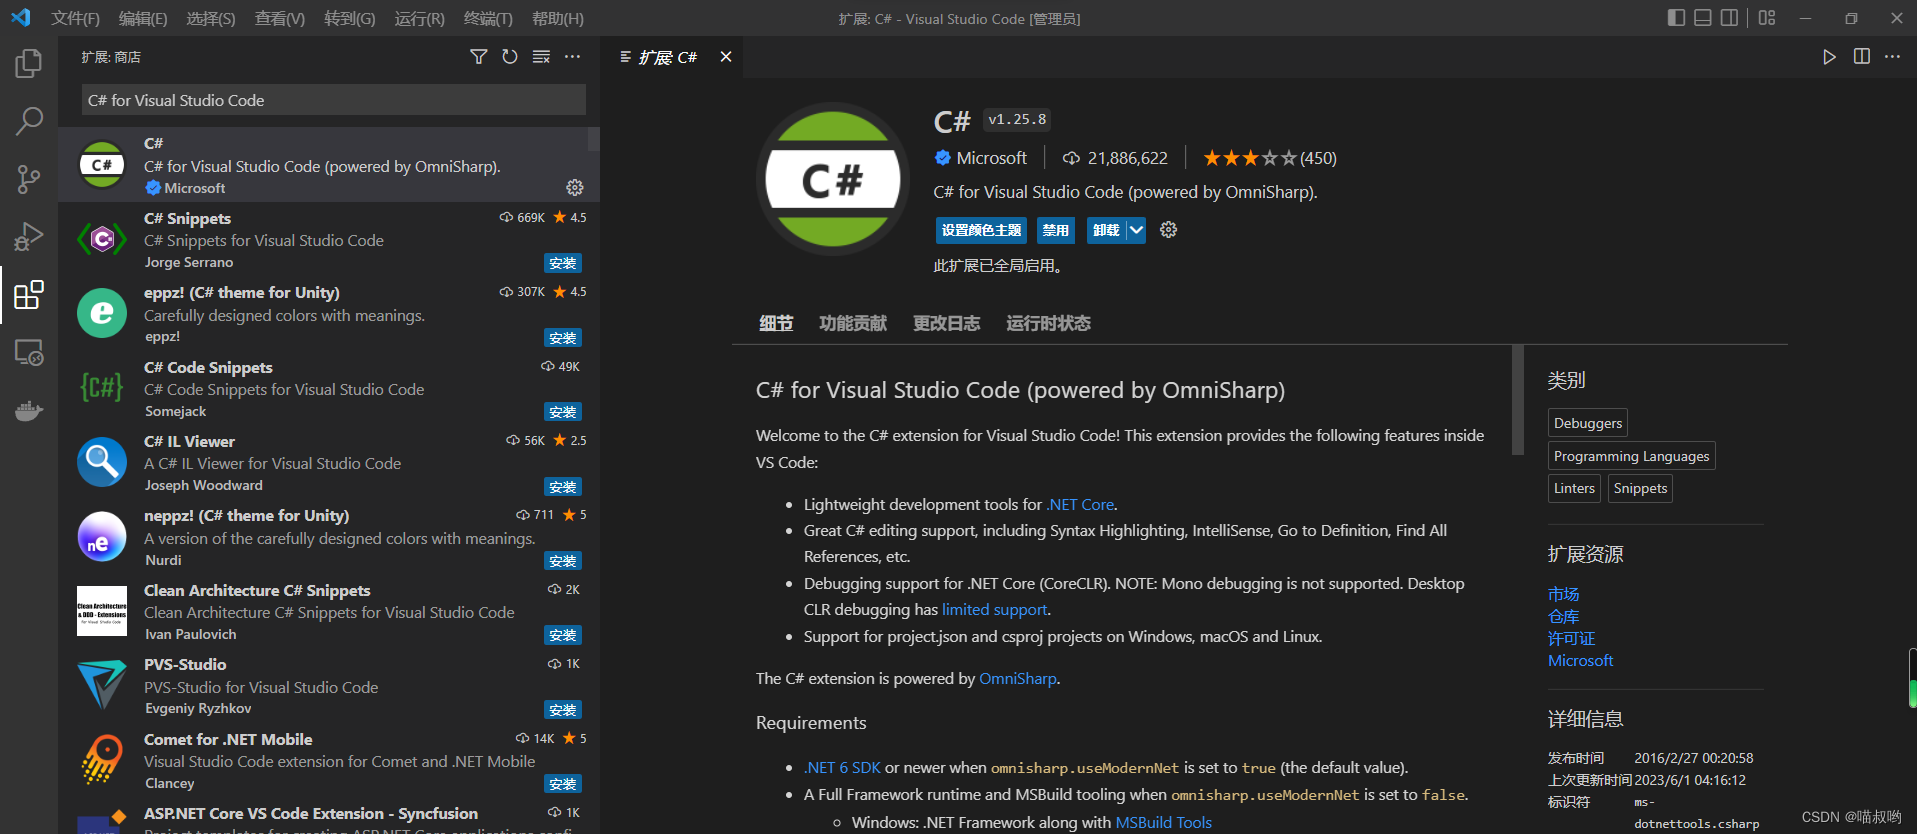Image resolution: width=1917 pixels, height=834 pixels.
Task: Click the extension search input field
Action: coord(333,100)
